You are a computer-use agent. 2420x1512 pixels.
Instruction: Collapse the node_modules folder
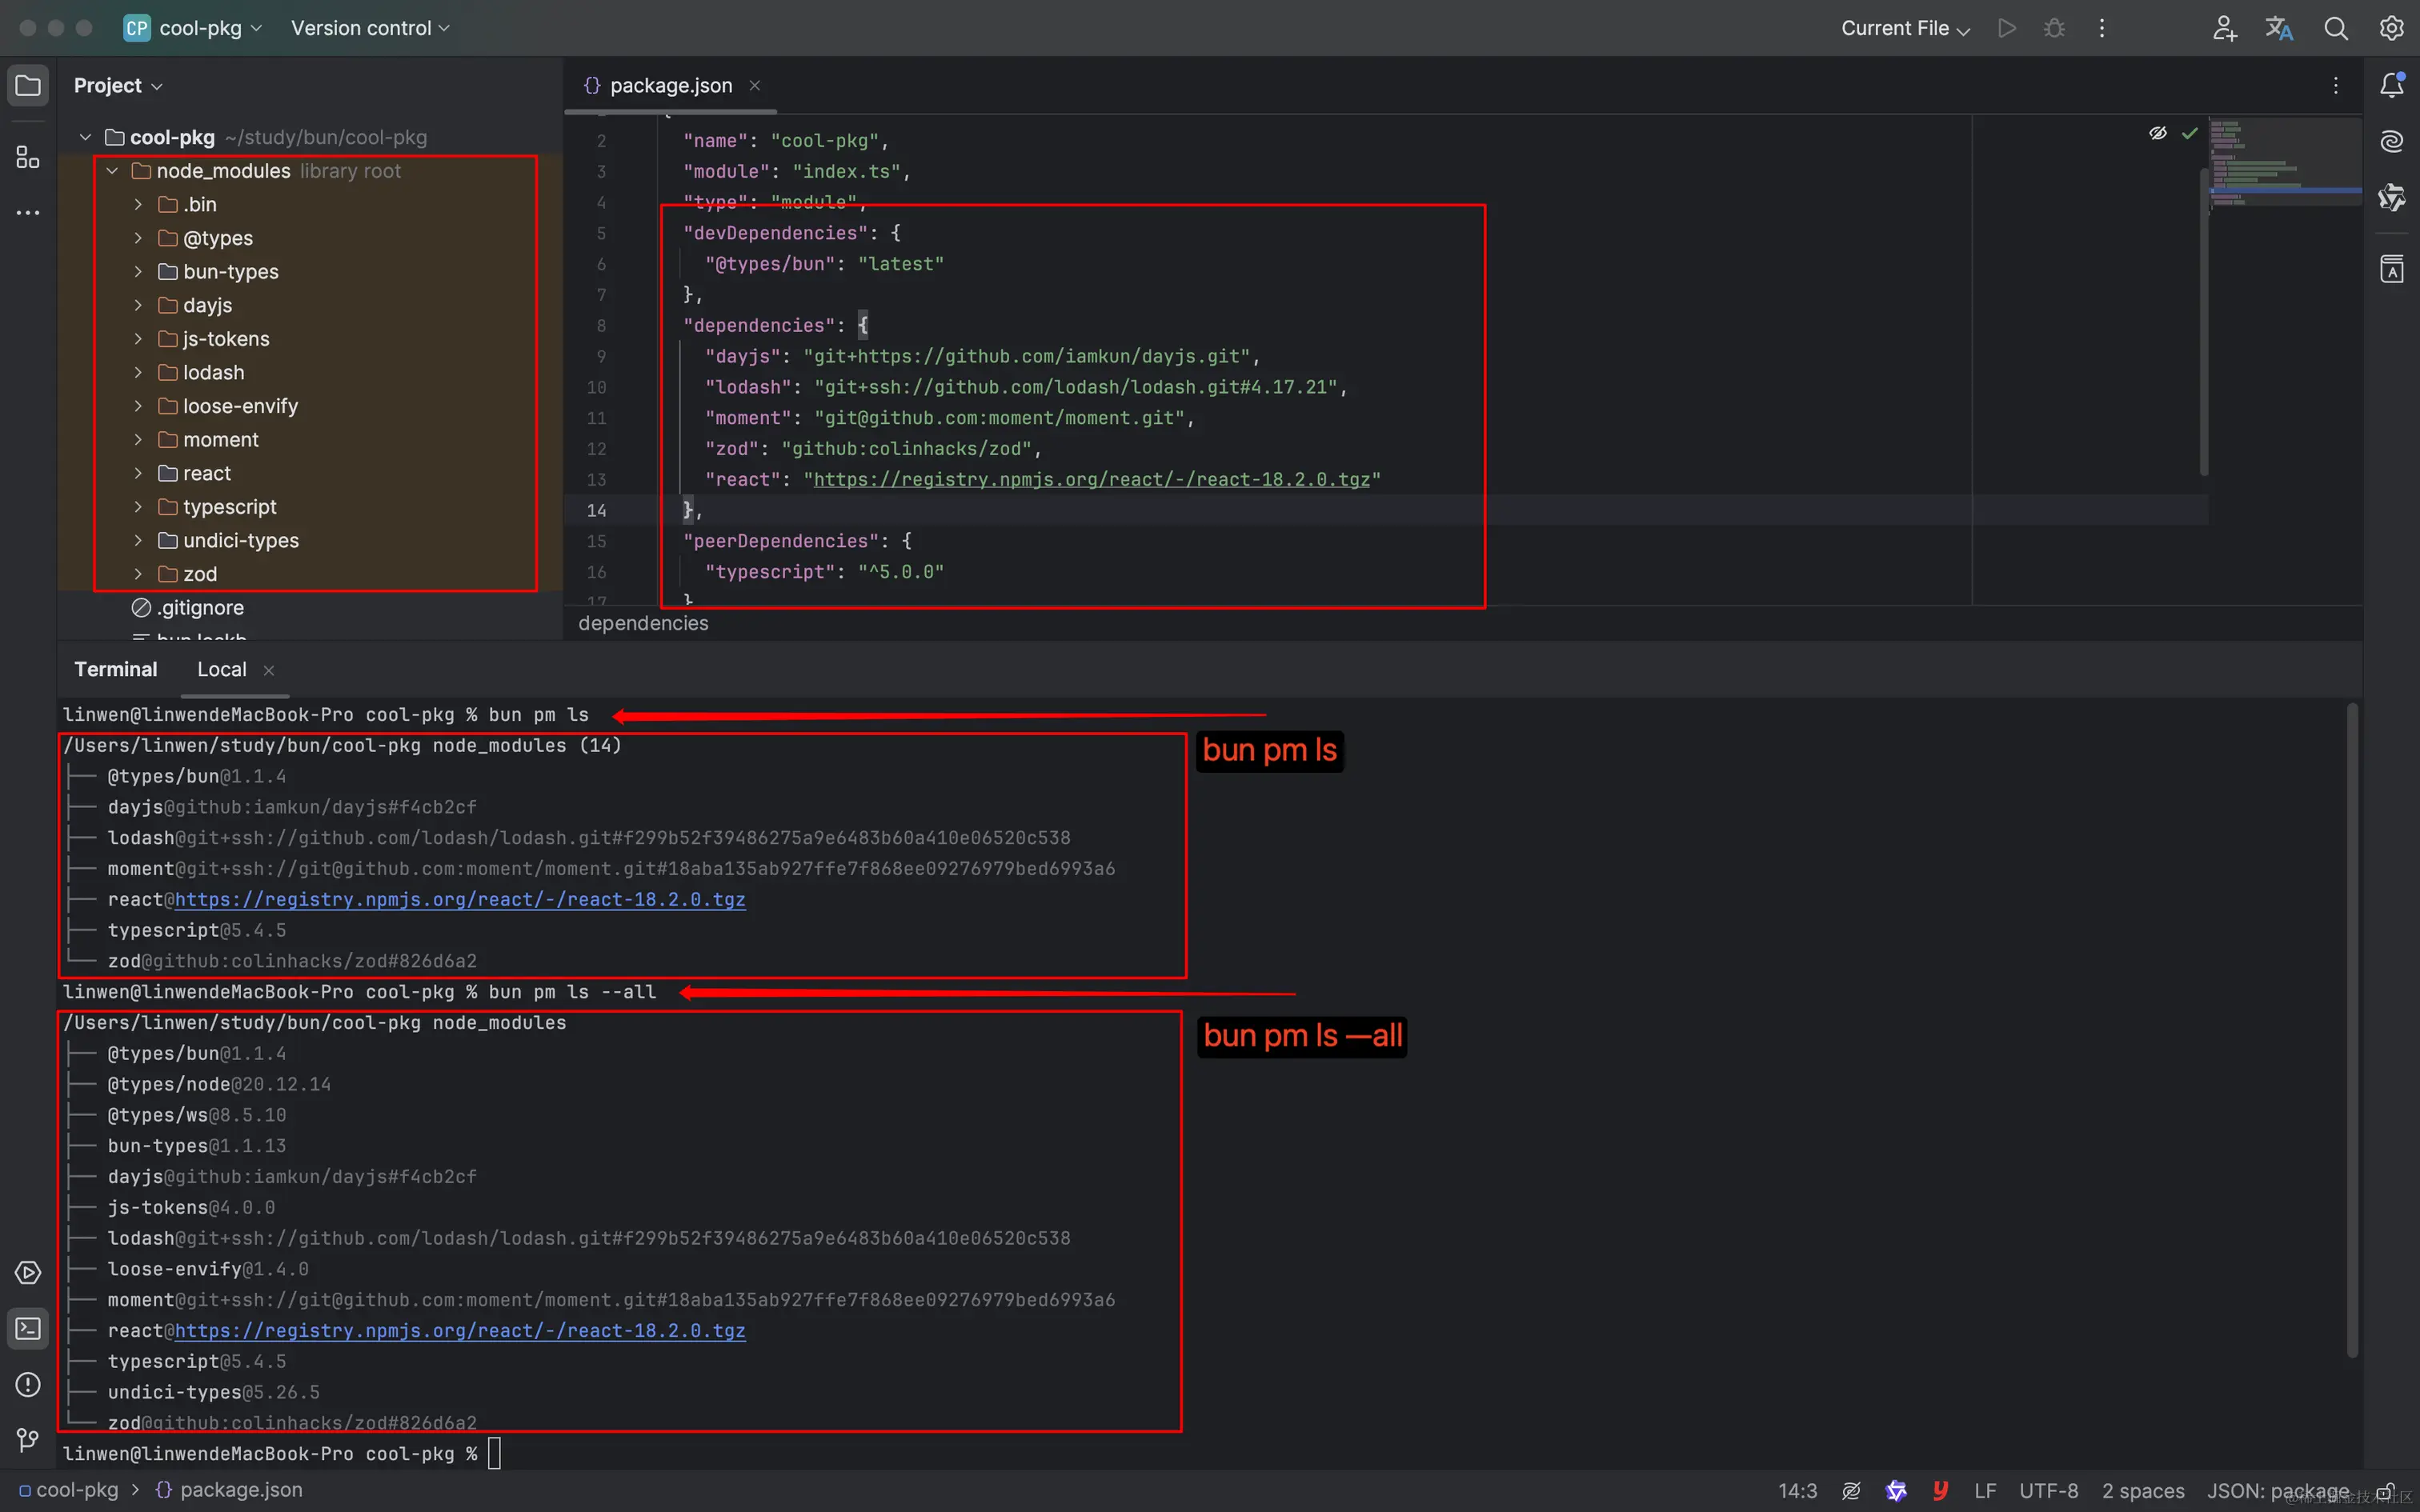click(112, 171)
